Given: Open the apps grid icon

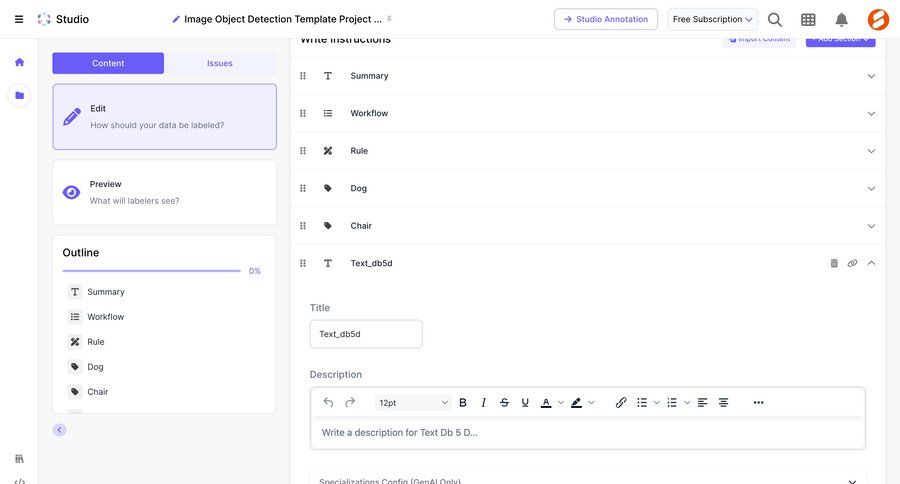Looking at the screenshot, I should click(x=808, y=20).
